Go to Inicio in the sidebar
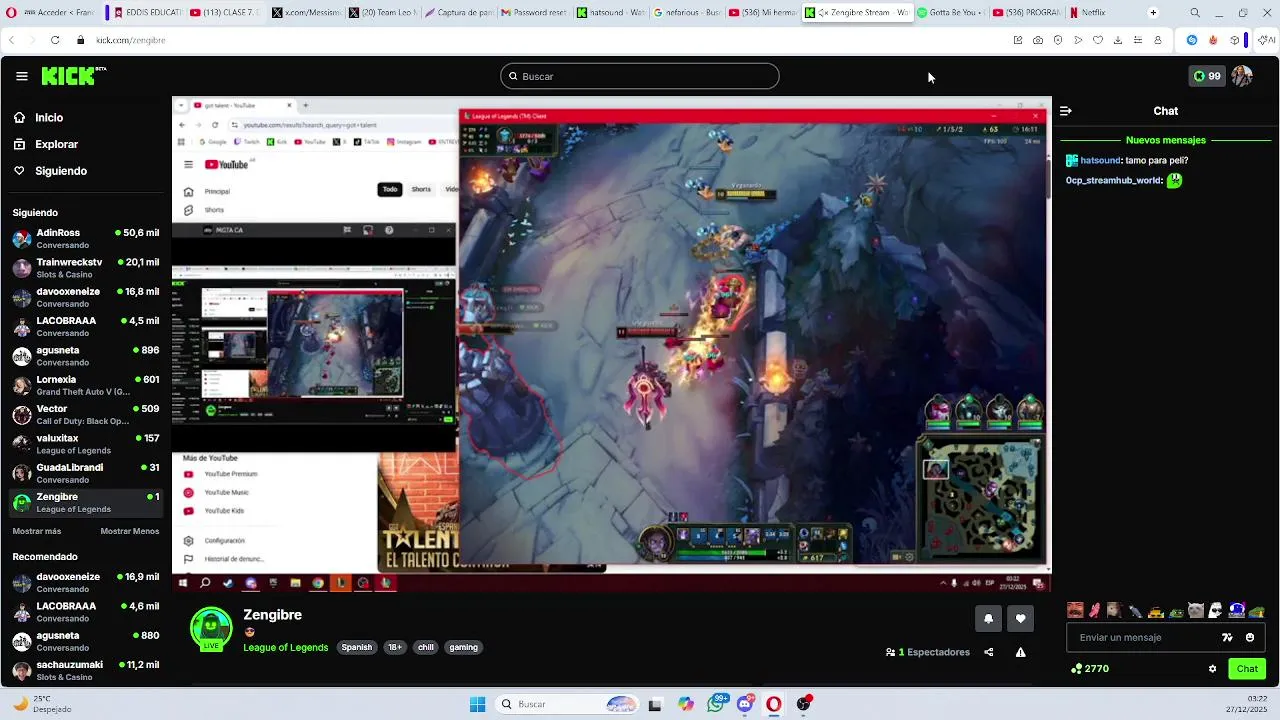 [x=49, y=117]
